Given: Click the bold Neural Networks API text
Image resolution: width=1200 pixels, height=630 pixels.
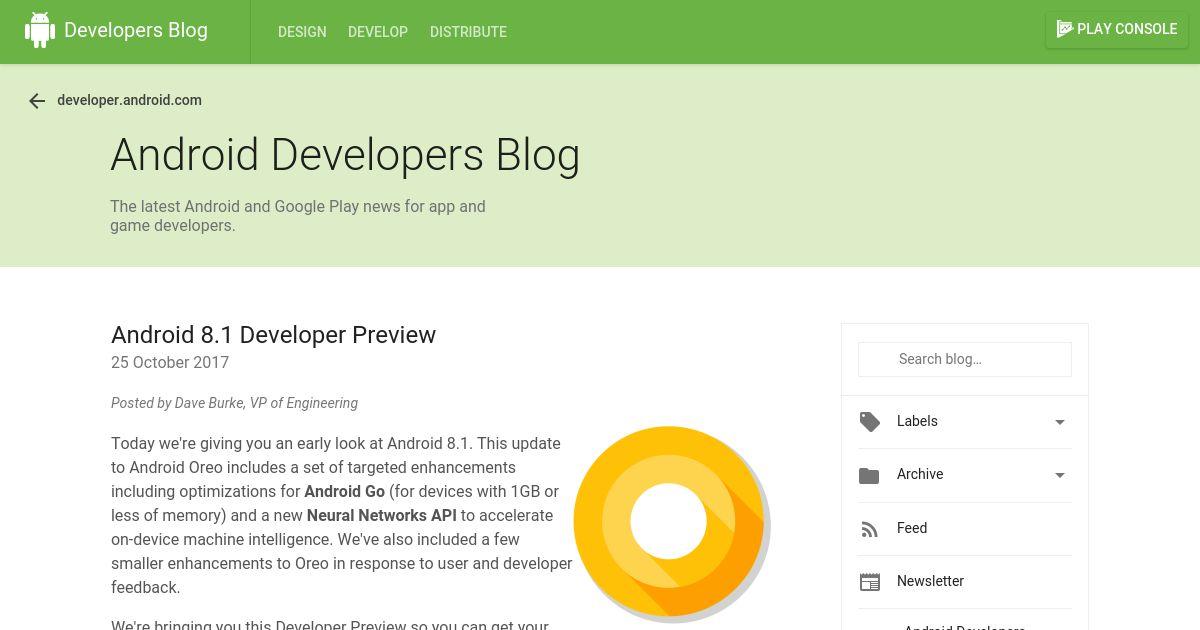Looking at the screenshot, I should 381,515.
